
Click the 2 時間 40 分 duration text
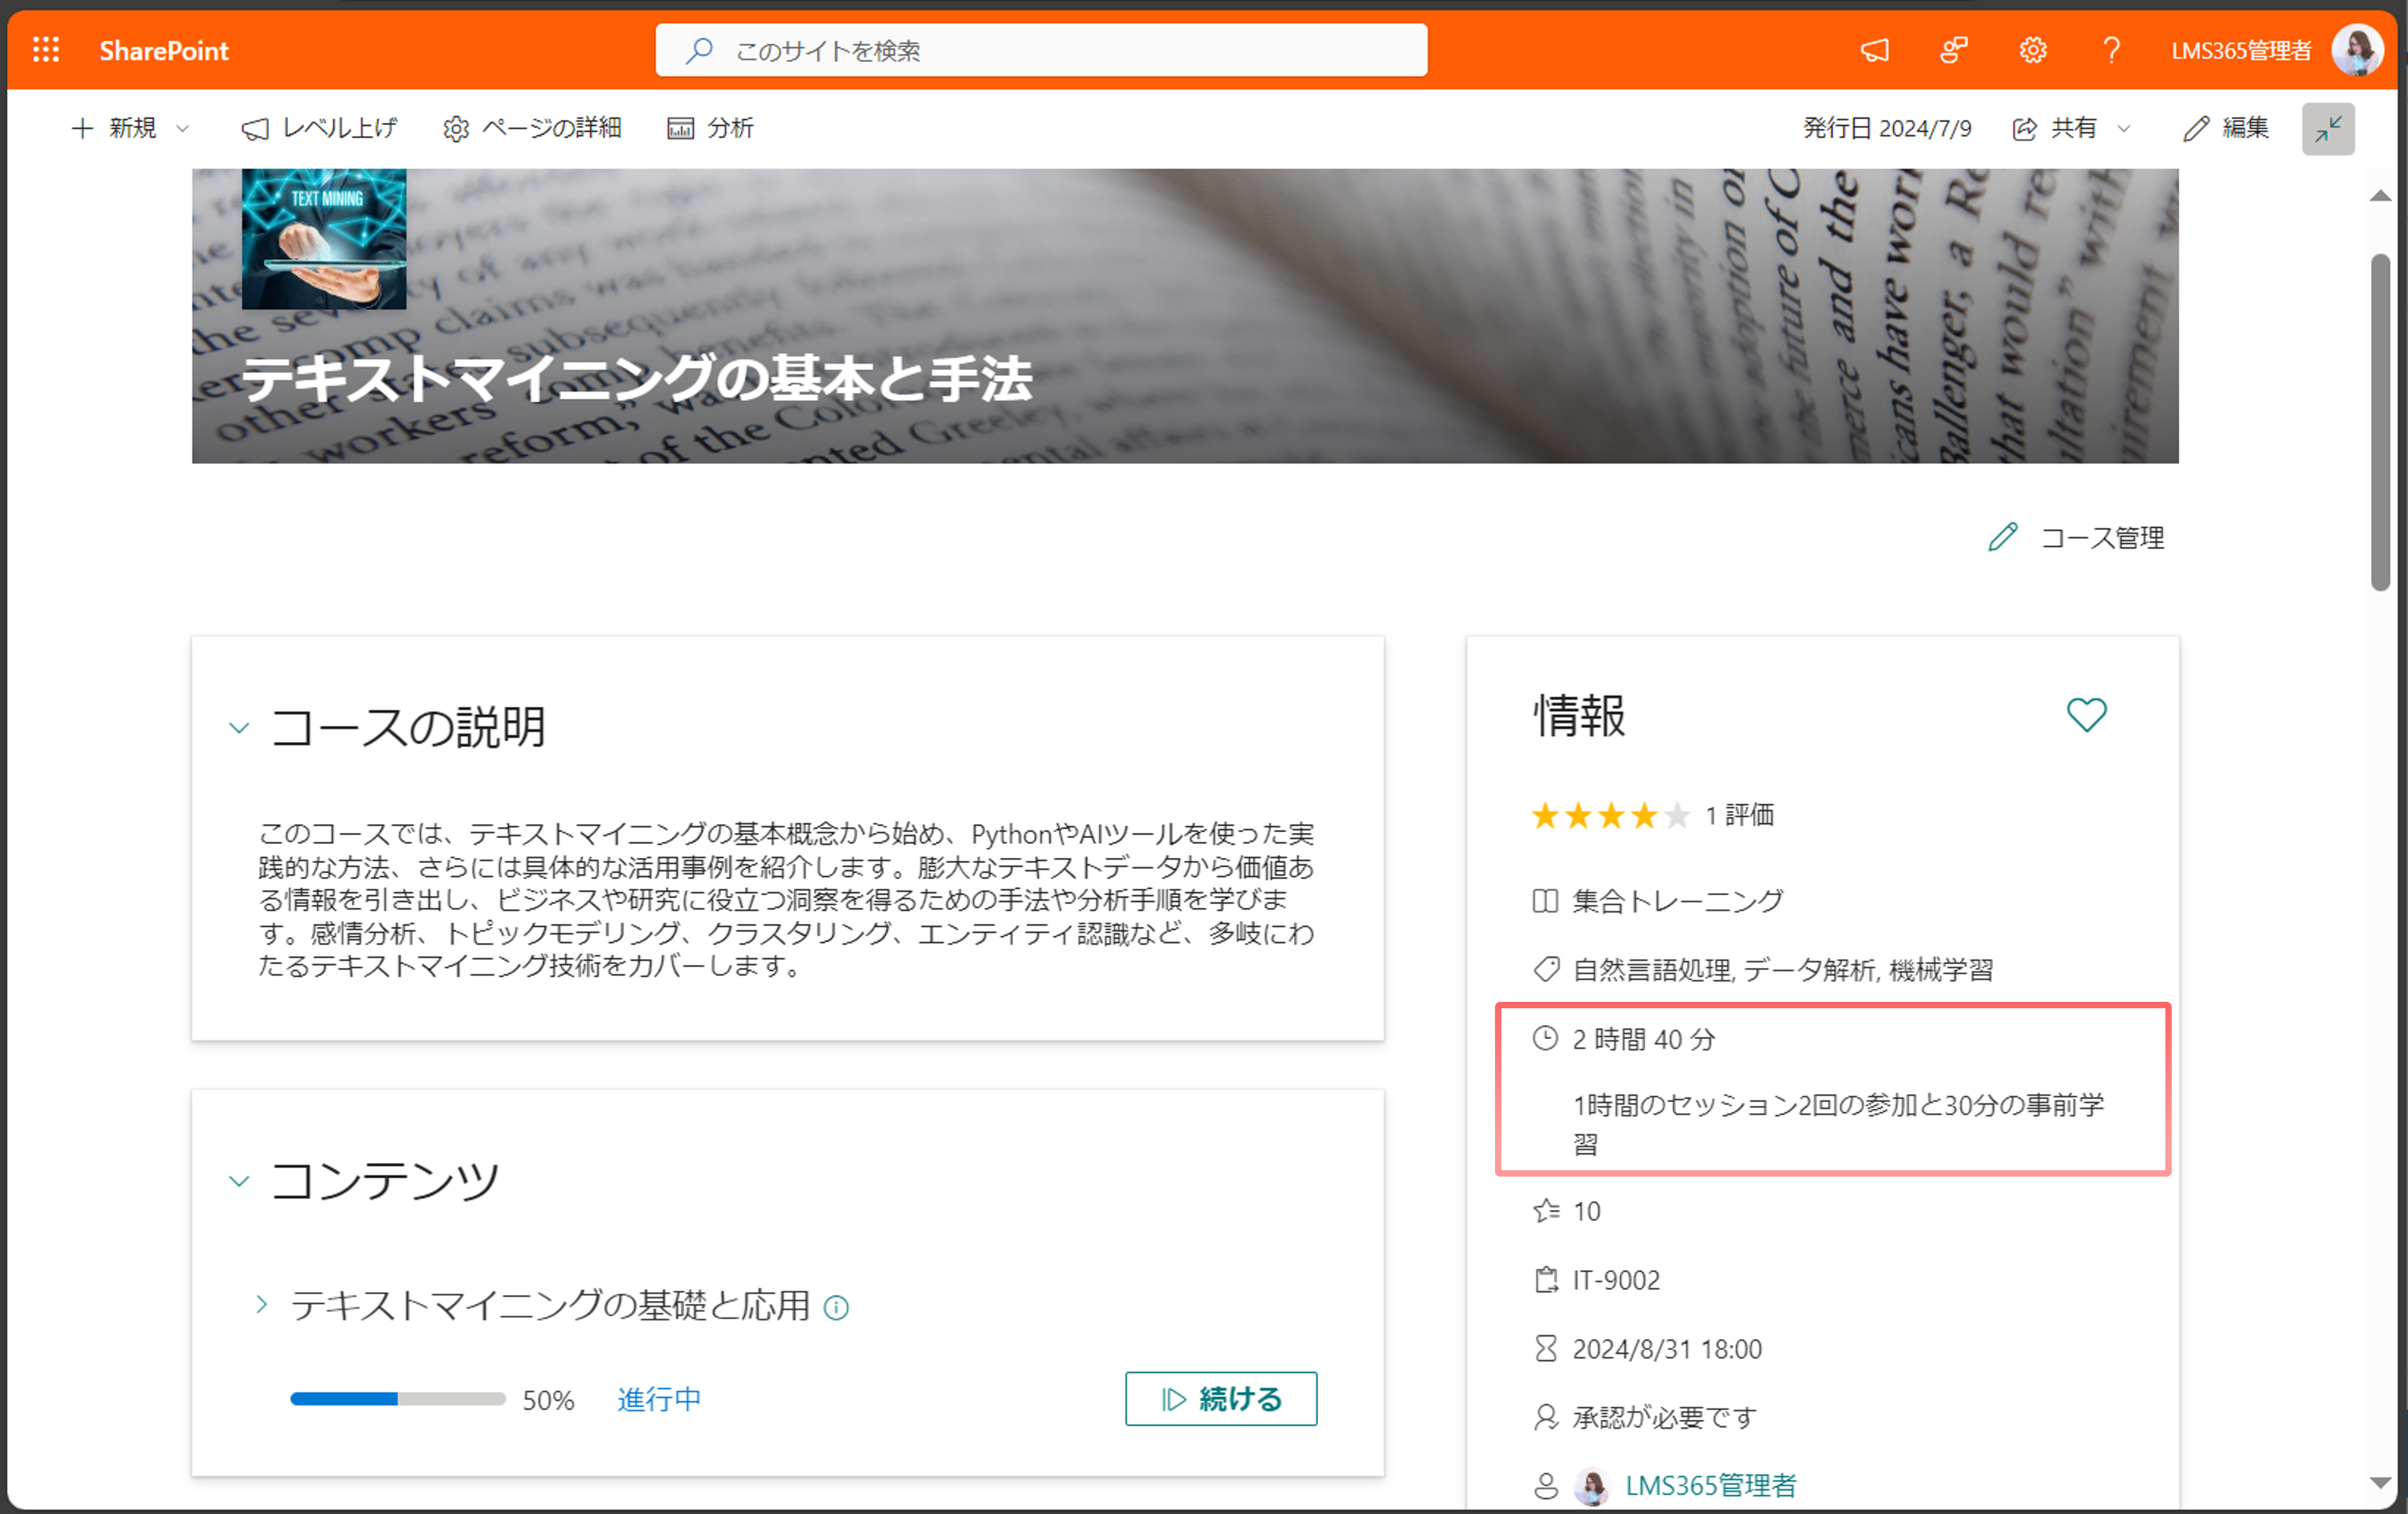pos(1644,1039)
